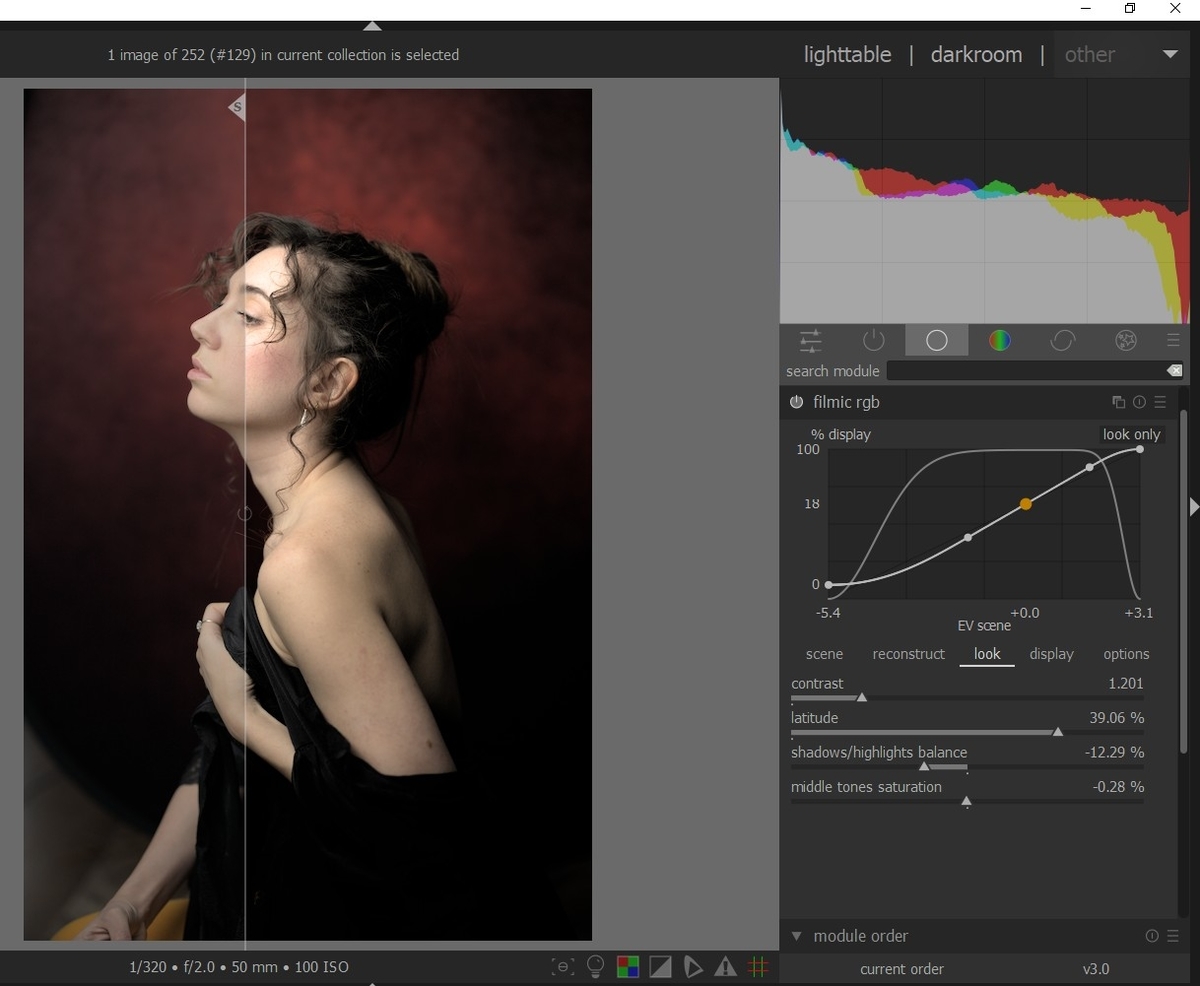Toggle gamut check warning
This screenshot has height=986, width=1200.
pyautogui.click(x=726, y=967)
